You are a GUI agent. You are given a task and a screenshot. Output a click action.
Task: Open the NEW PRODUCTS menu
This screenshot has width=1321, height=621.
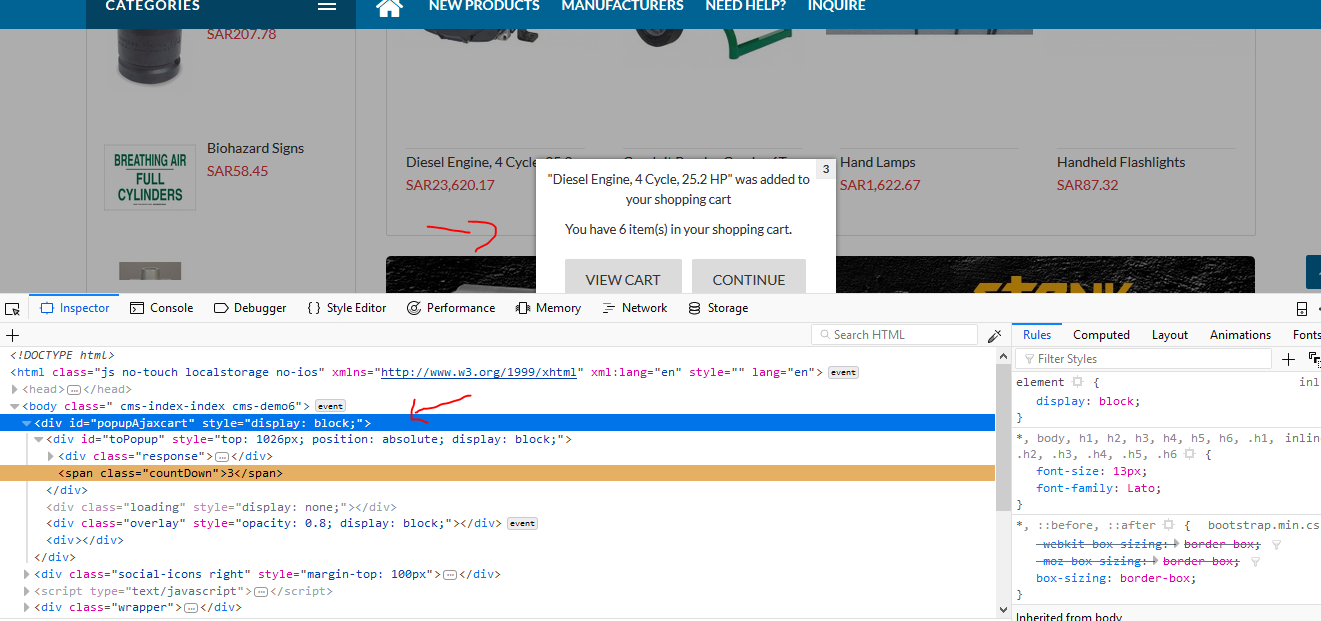click(484, 6)
